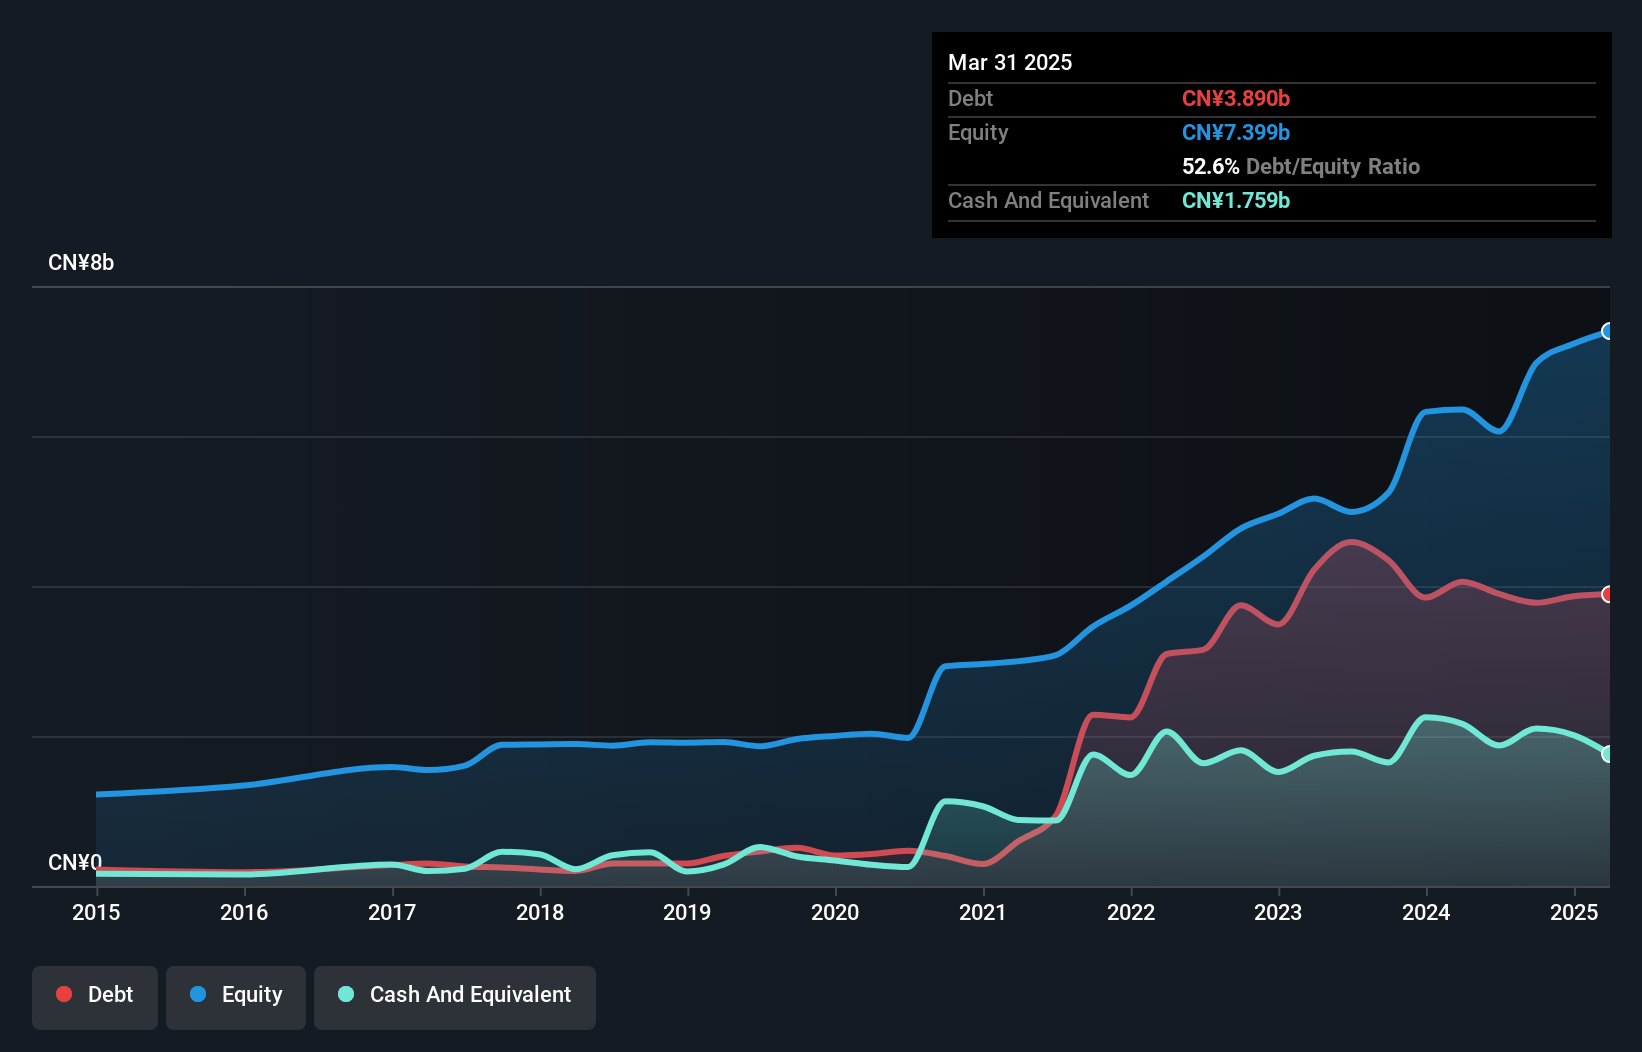Click the blue Equity legend dot
The width and height of the screenshot is (1642, 1052).
[x=198, y=994]
